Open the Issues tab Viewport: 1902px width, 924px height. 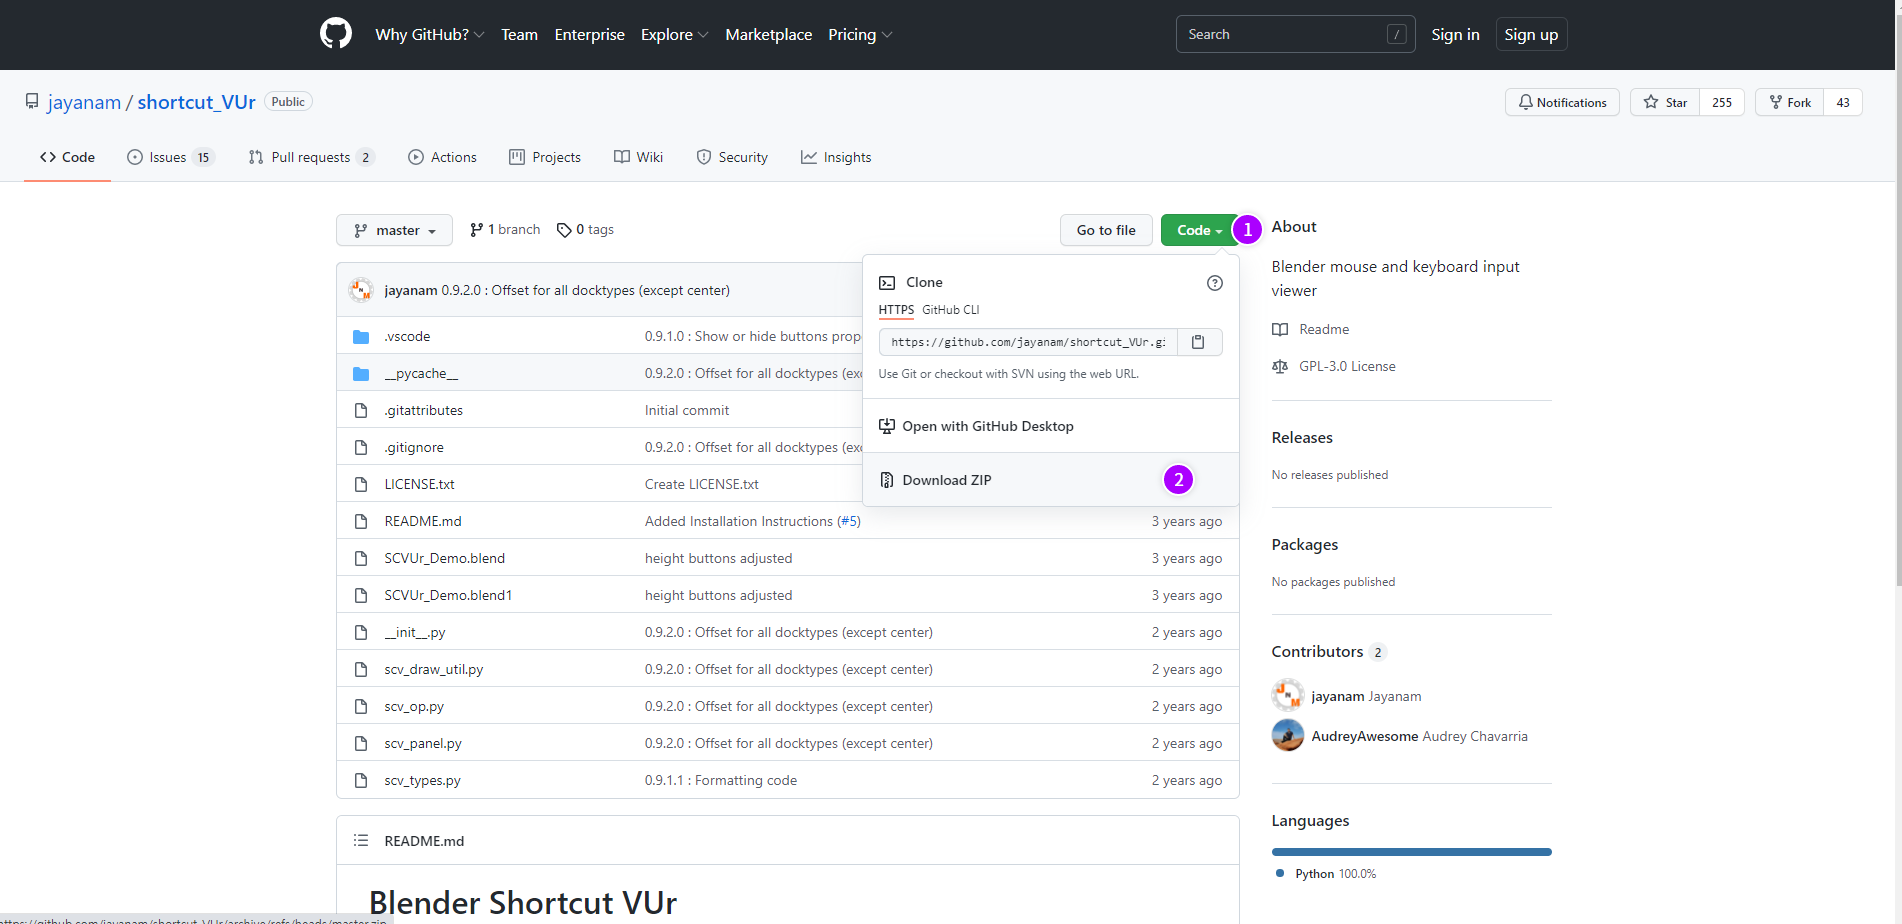tap(171, 157)
